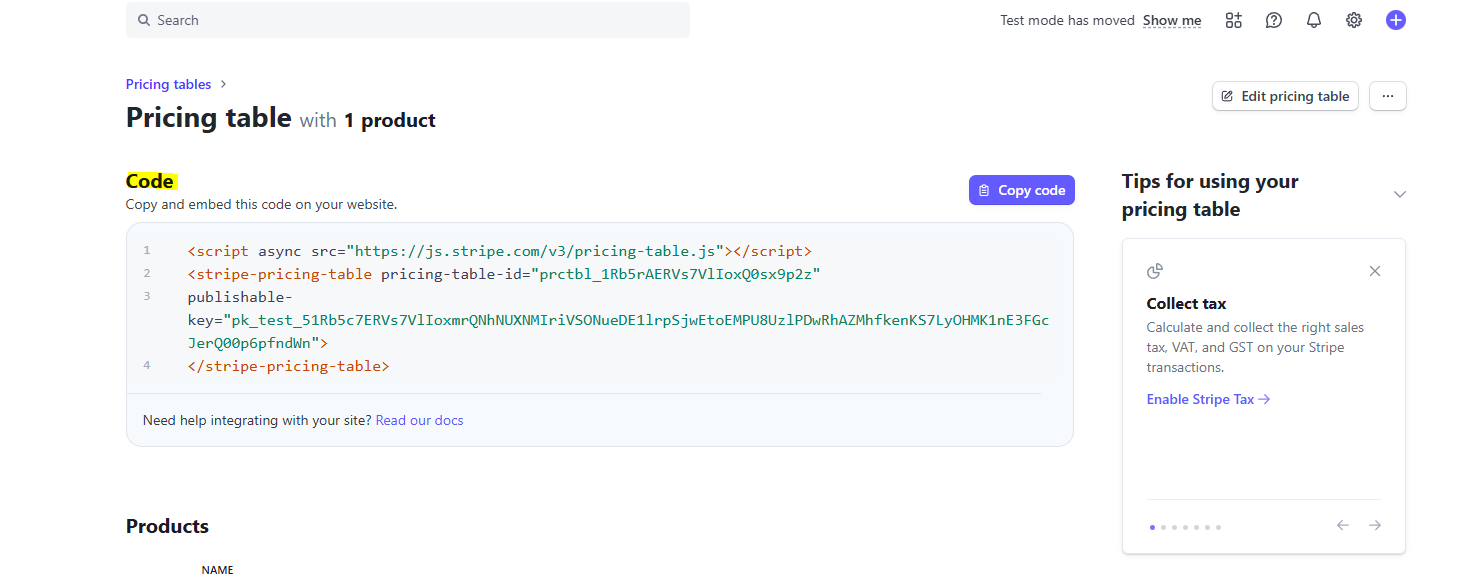Click the closing stripe-pricing-table tag line

(x=288, y=366)
